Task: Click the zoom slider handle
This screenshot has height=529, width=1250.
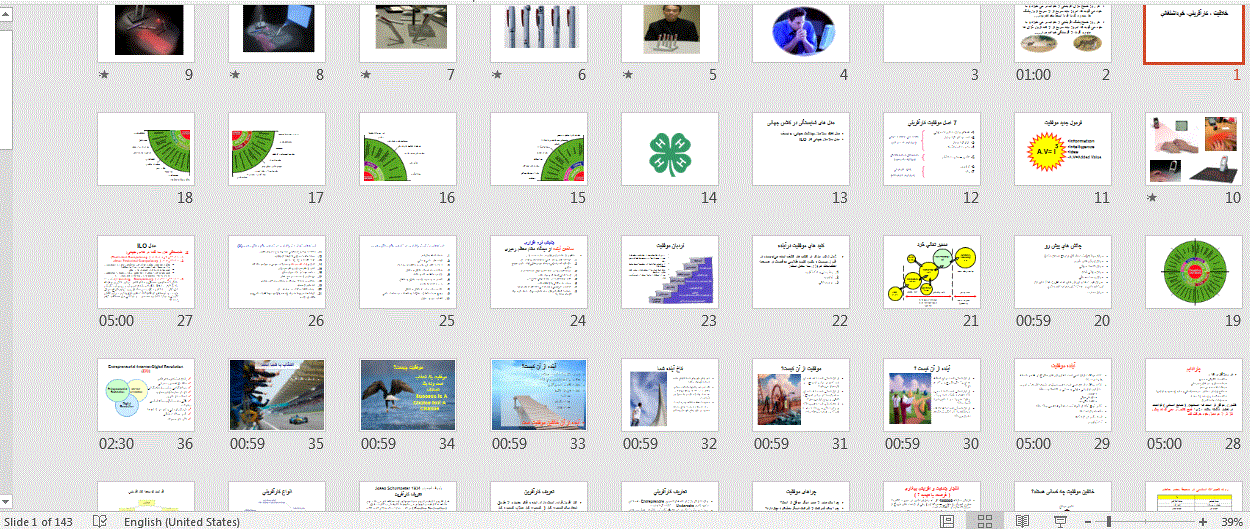Action: click(x=1108, y=522)
